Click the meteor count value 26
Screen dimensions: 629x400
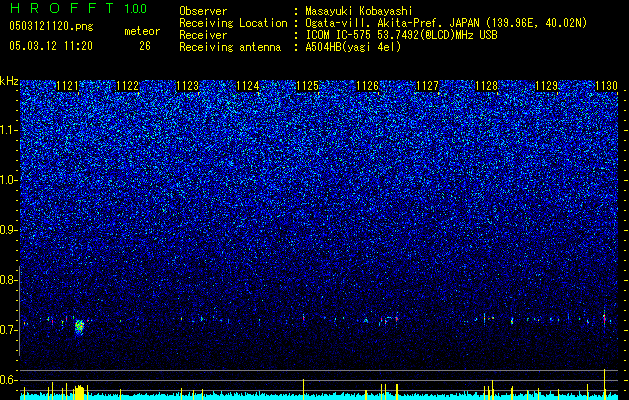pyautogui.click(x=145, y=46)
